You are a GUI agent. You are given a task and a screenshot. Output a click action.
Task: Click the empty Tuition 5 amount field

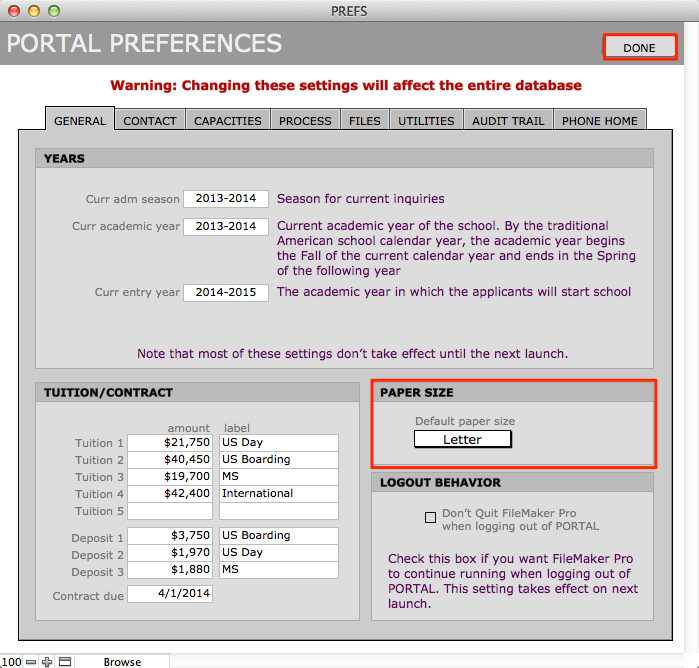coord(170,511)
